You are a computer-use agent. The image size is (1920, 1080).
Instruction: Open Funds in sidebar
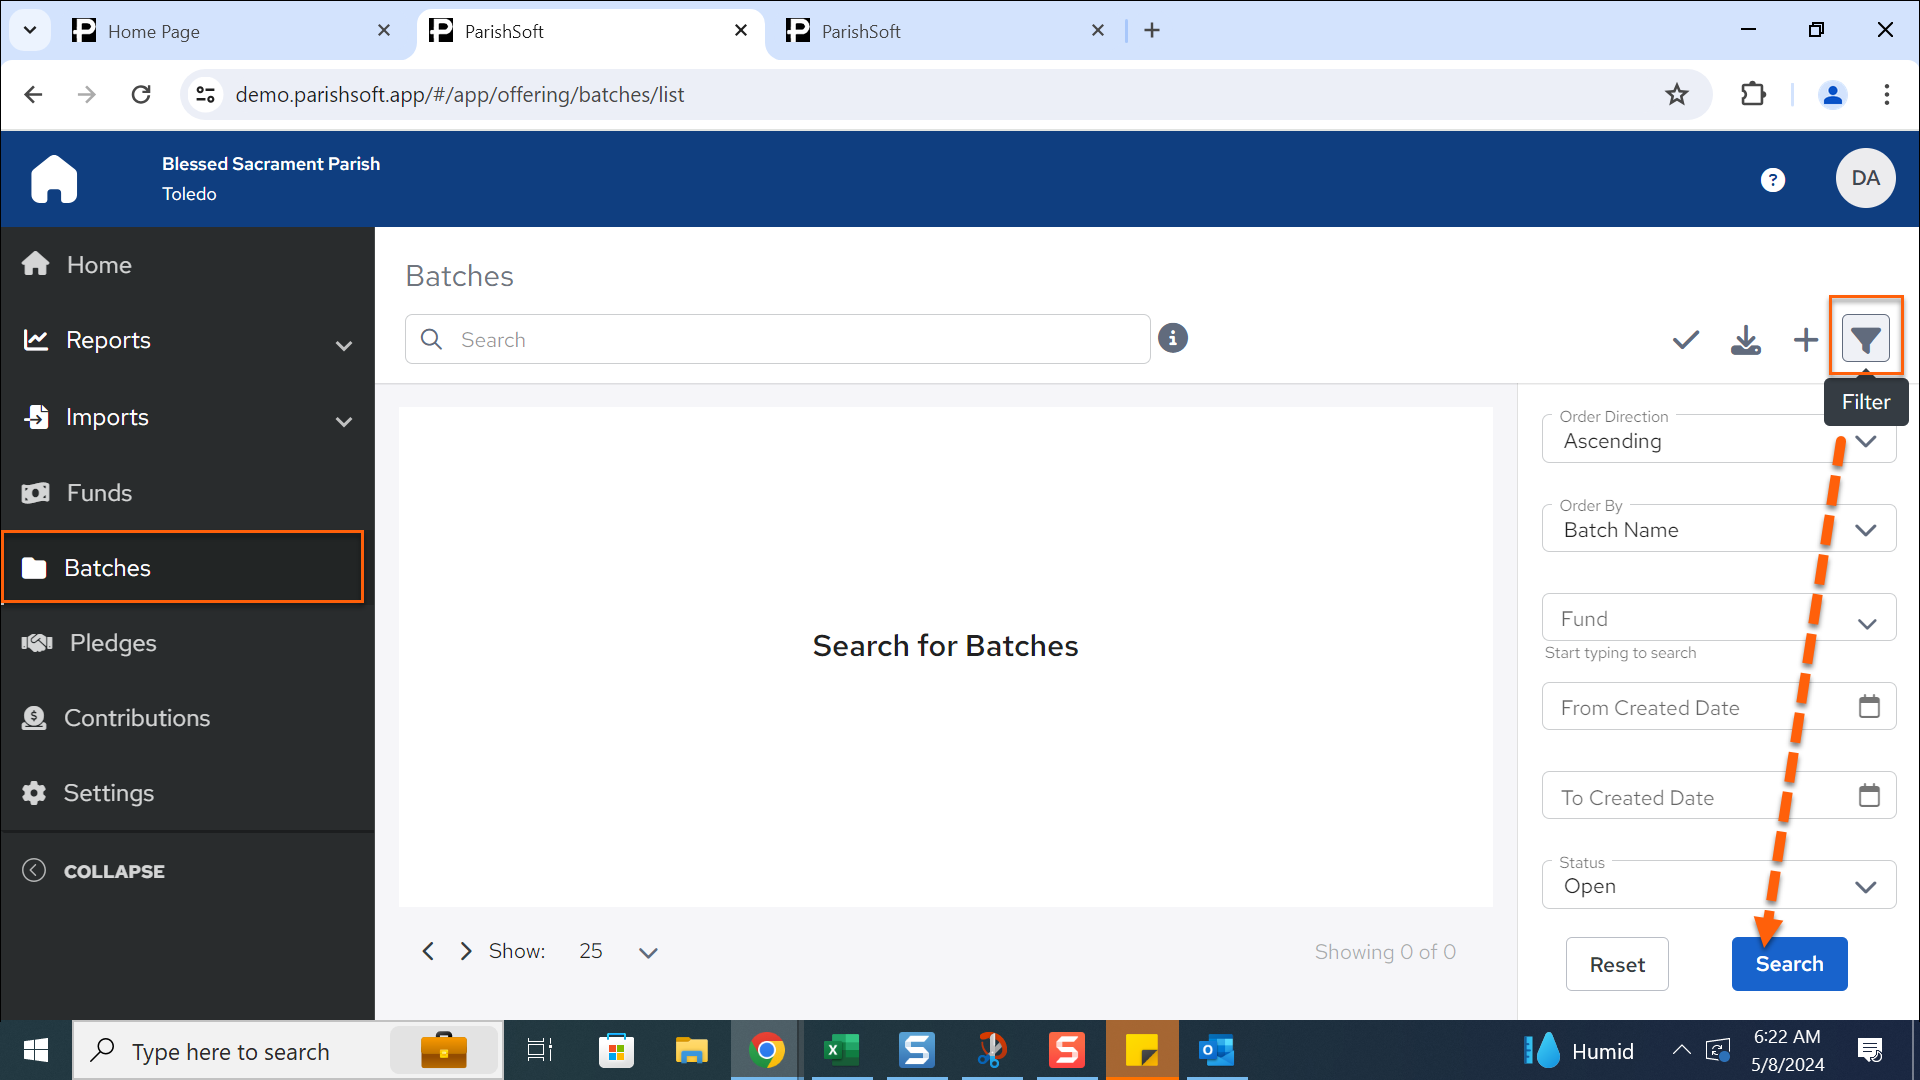[188, 492]
